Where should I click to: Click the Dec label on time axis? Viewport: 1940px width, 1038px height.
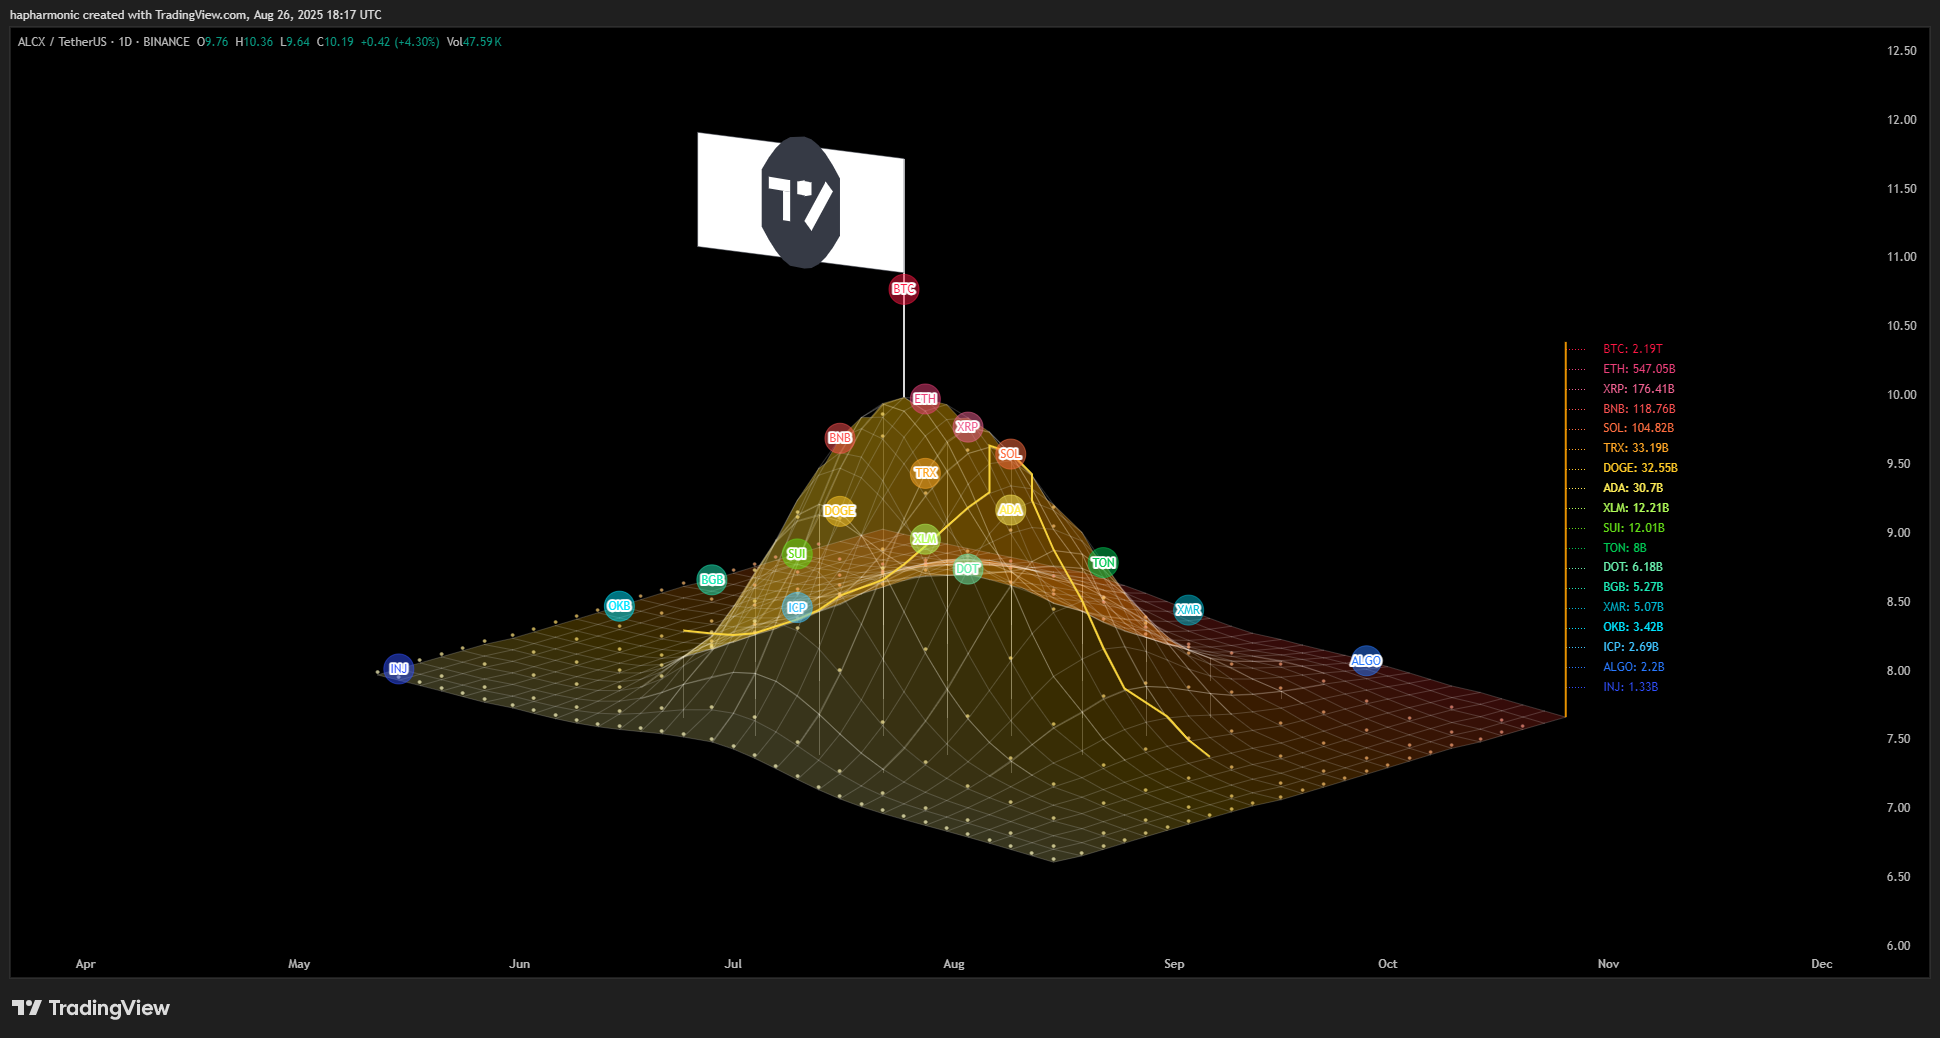(1822, 964)
